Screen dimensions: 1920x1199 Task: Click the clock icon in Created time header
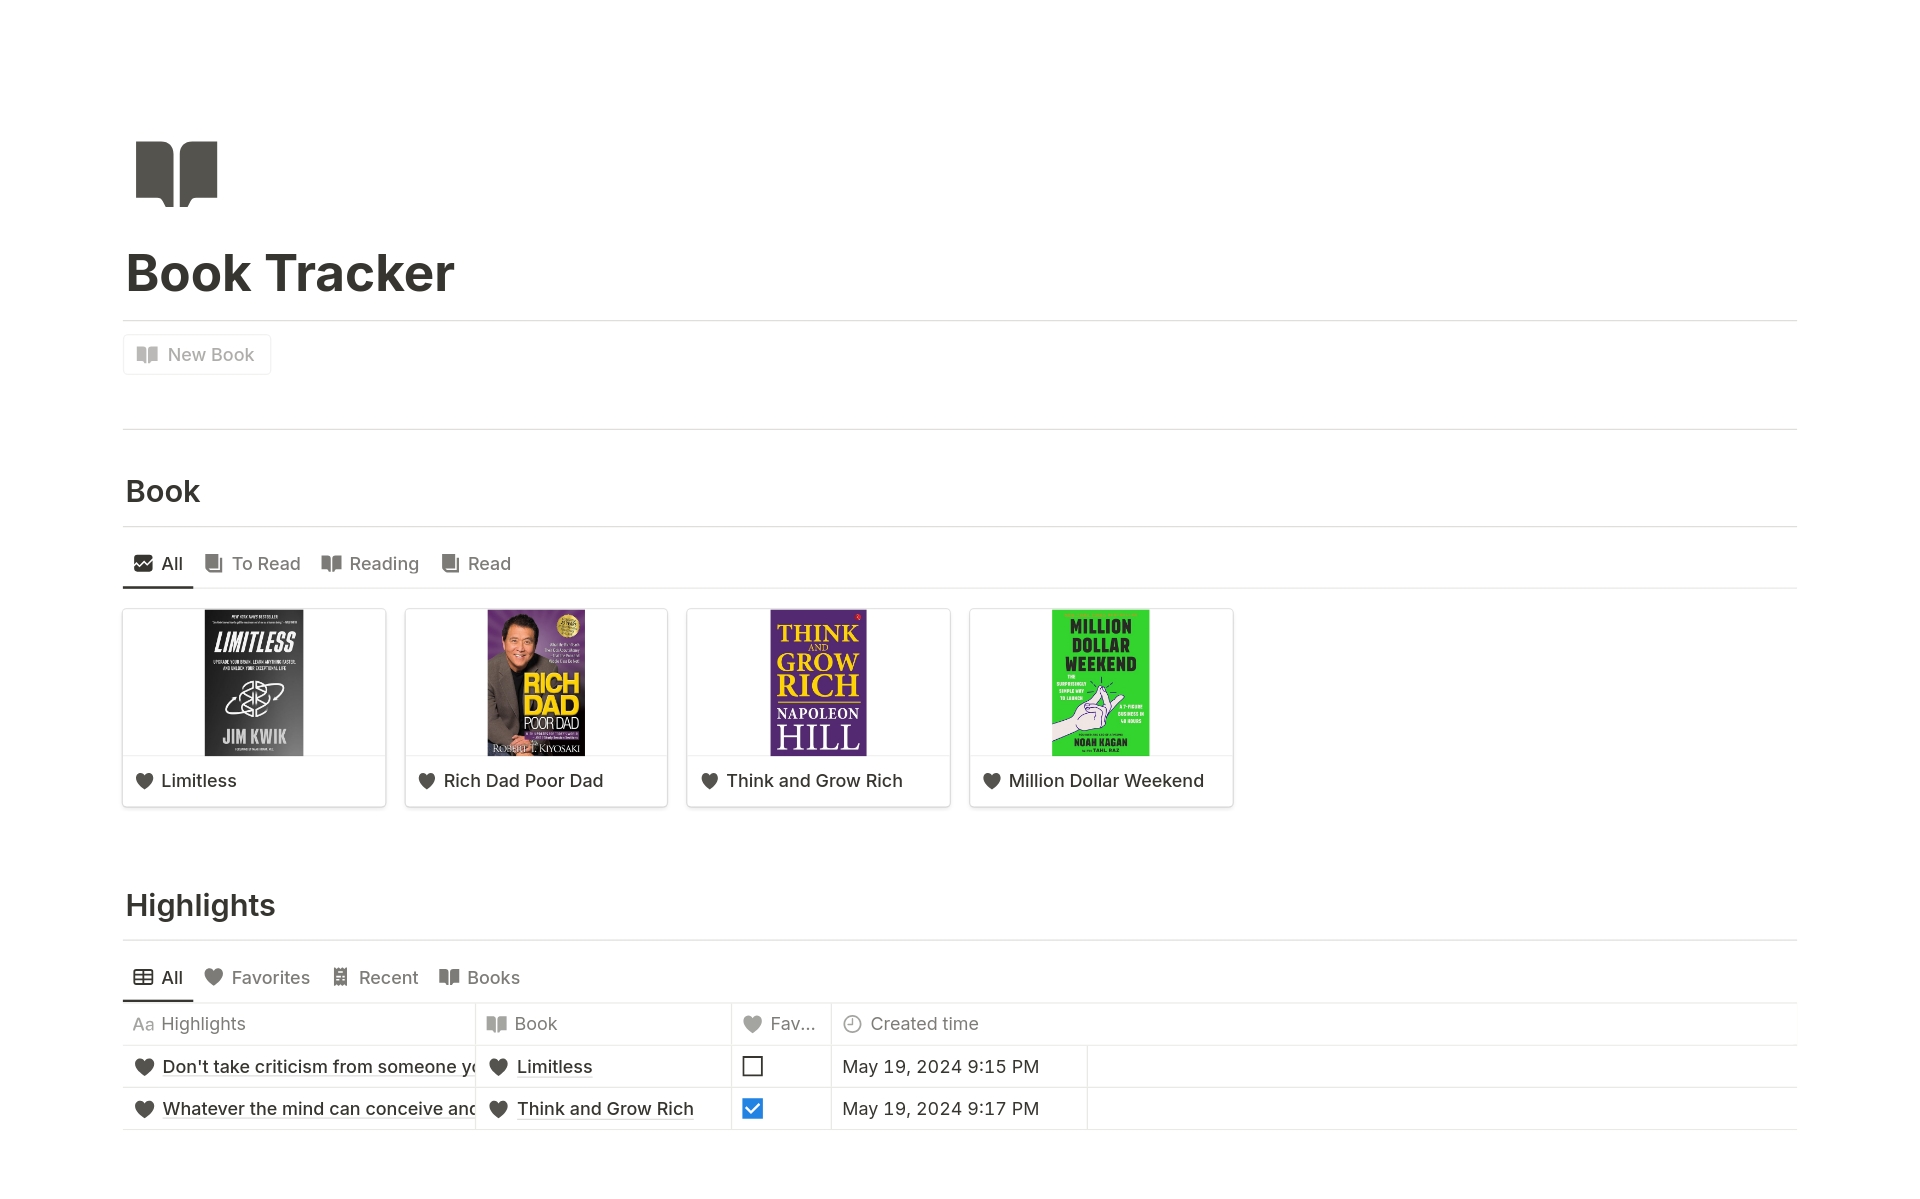point(852,1024)
